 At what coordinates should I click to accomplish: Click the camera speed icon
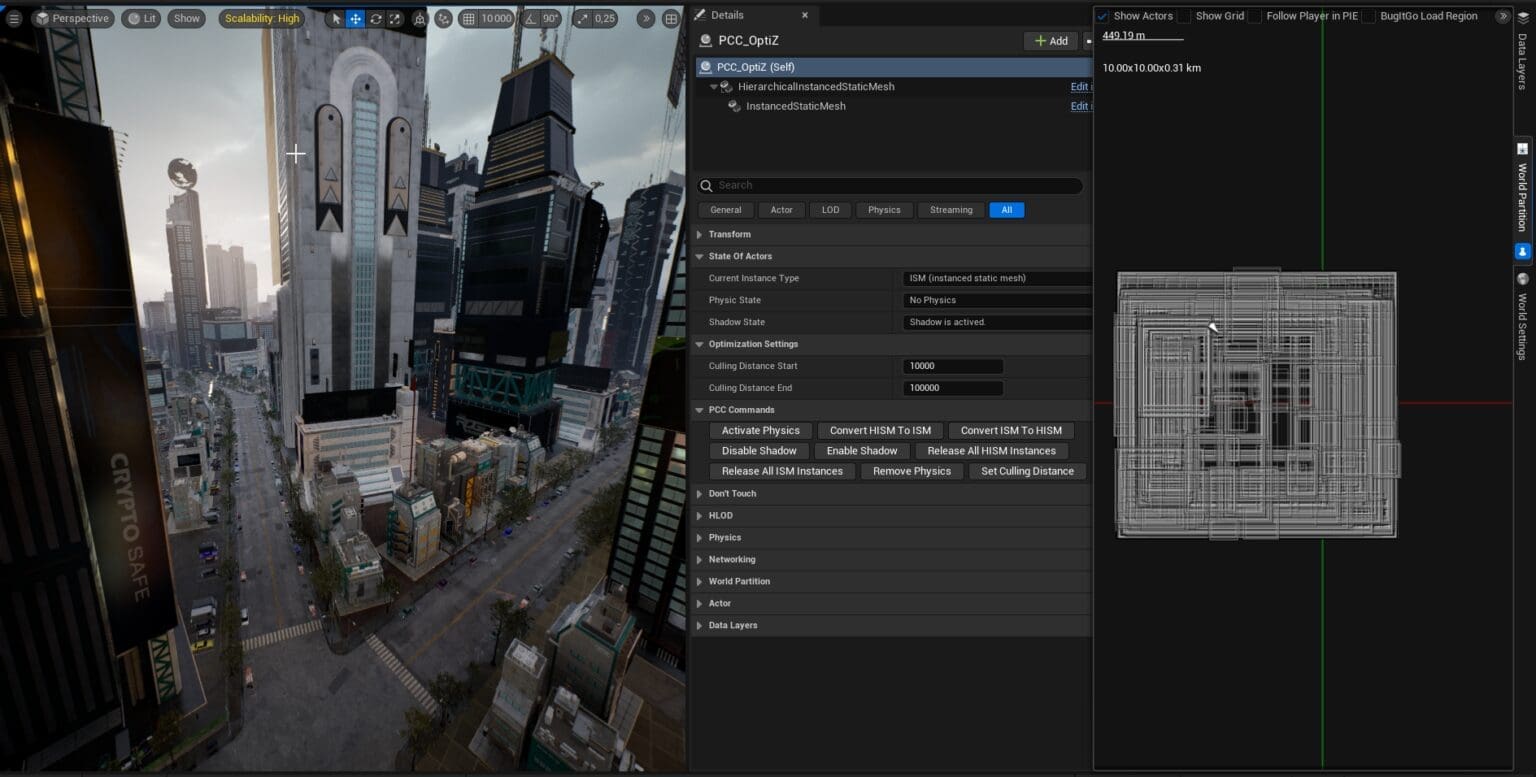point(584,18)
